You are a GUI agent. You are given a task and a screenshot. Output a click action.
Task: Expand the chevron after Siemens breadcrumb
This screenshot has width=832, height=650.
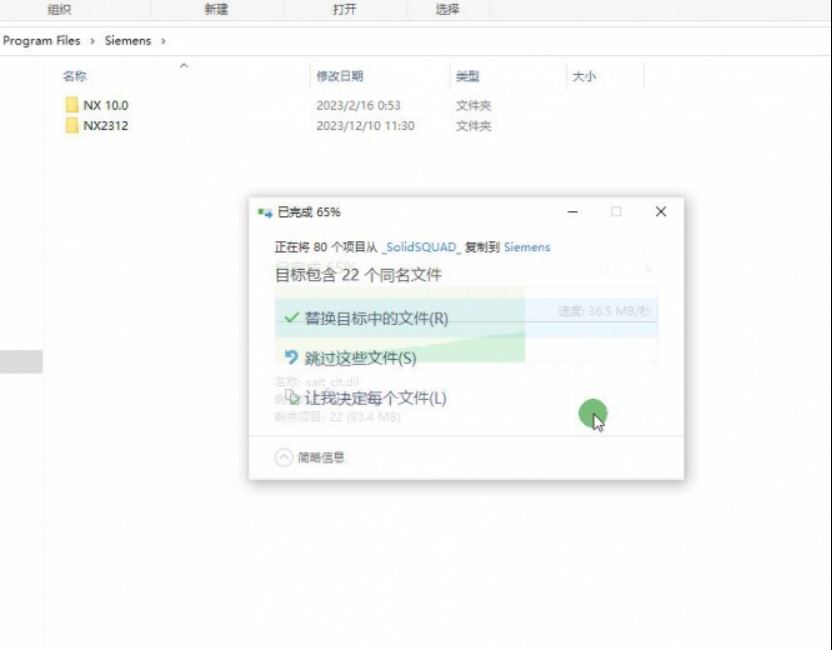pos(163,41)
